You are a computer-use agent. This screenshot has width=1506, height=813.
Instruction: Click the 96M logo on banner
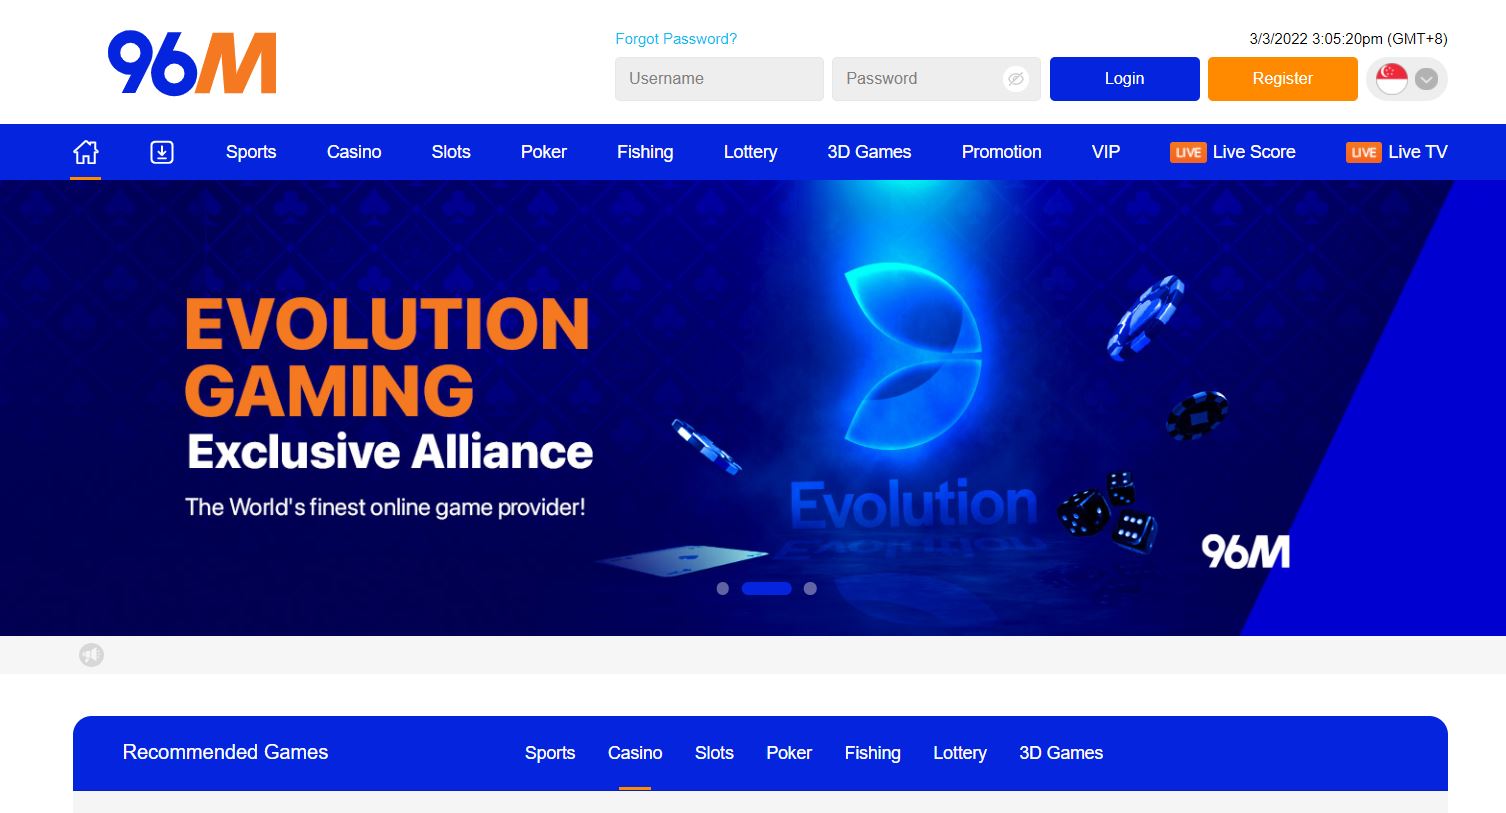coord(1245,551)
